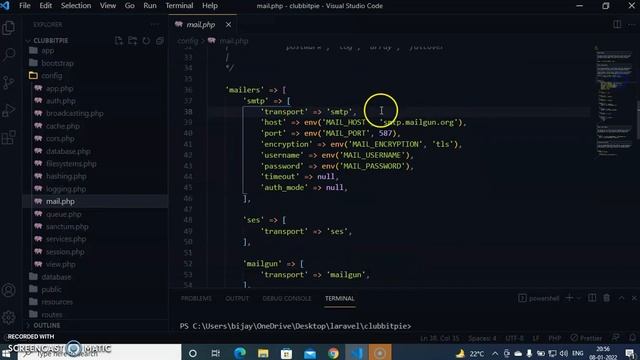Switch to the PROBLEMS panel tab

[196, 298]
